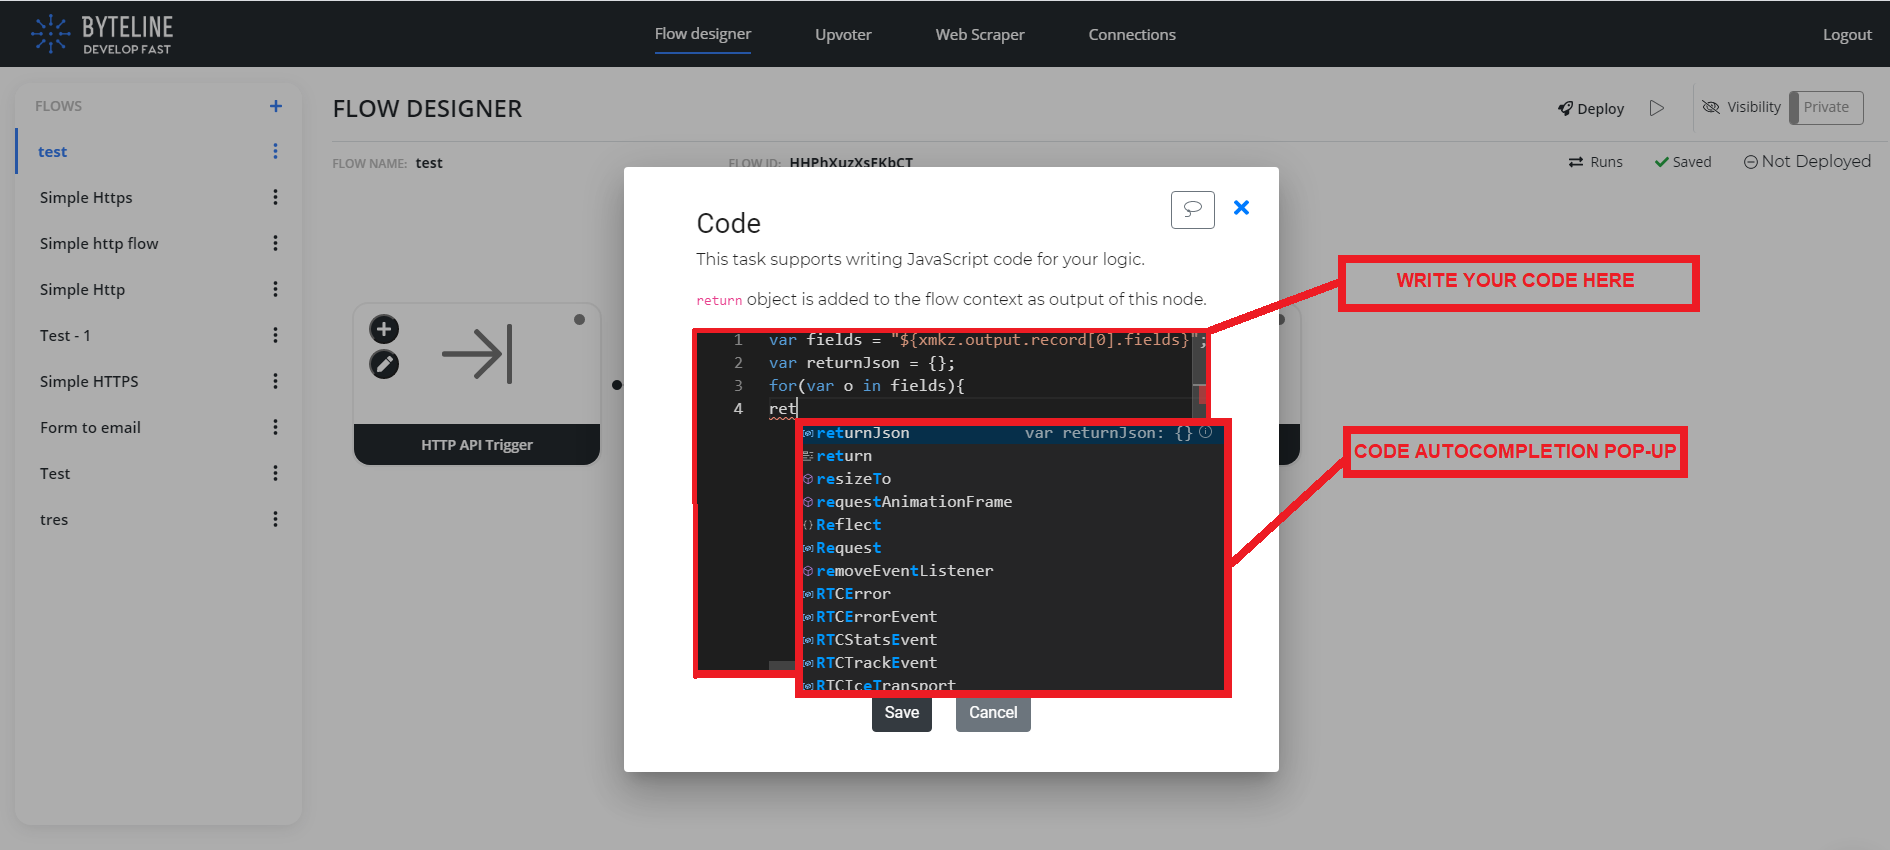Click the edit pencil icon on trigger node
This screenshot has height=850, width=1890.
(384, 364)
